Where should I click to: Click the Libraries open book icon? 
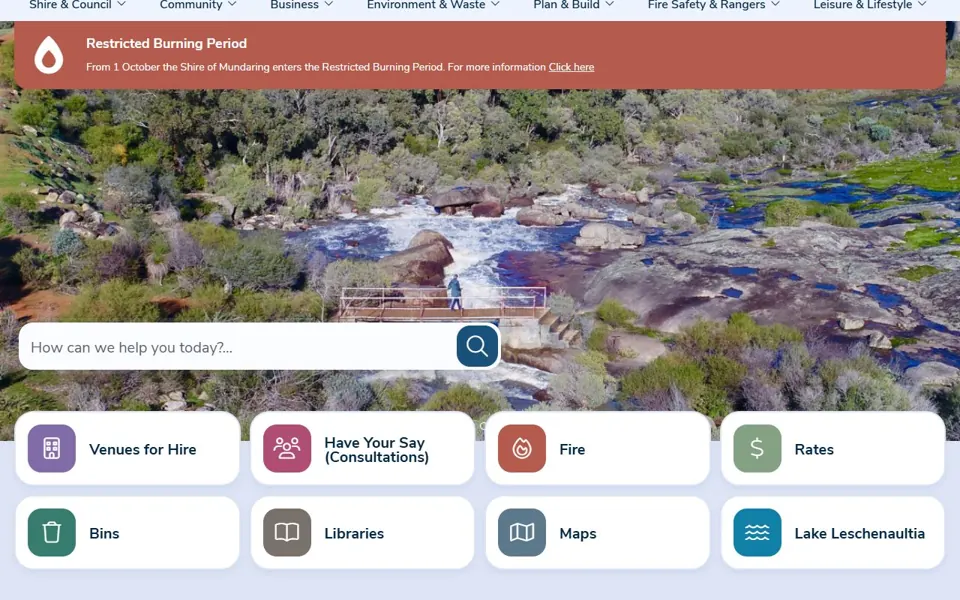point(287,532)
